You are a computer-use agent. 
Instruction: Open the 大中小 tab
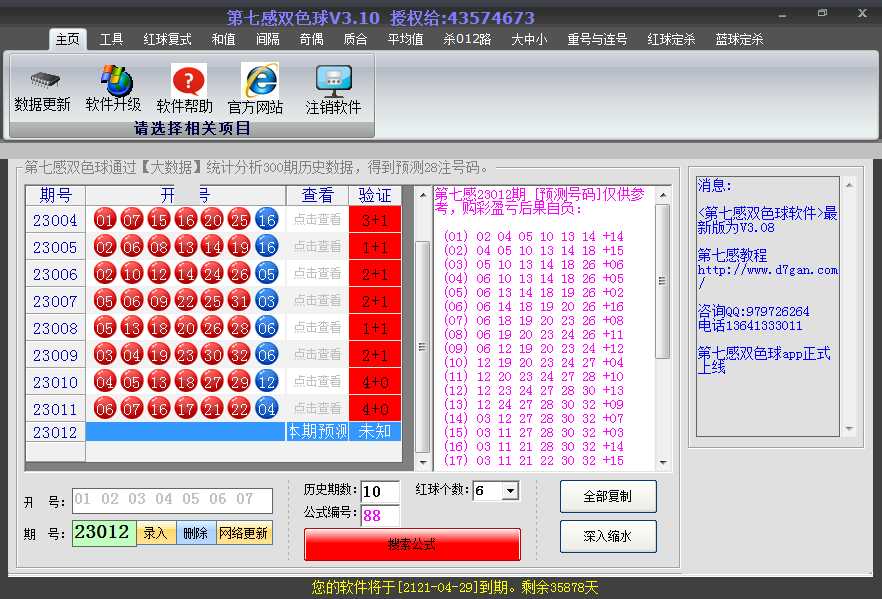coord(529,39)
